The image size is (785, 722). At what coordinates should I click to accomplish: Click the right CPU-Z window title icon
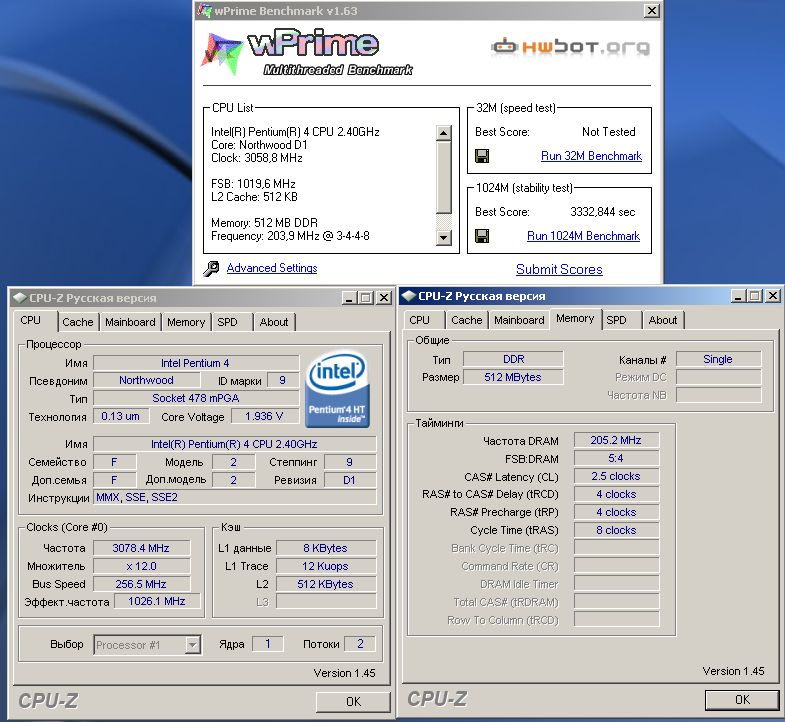pyautogui.click(x=409, y=296)
